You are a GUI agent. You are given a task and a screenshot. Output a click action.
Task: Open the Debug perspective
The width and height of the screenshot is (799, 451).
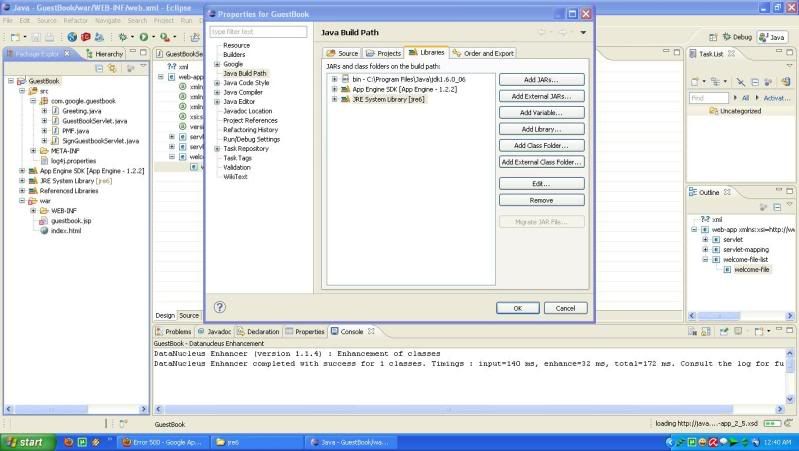[x=739, y=37]
